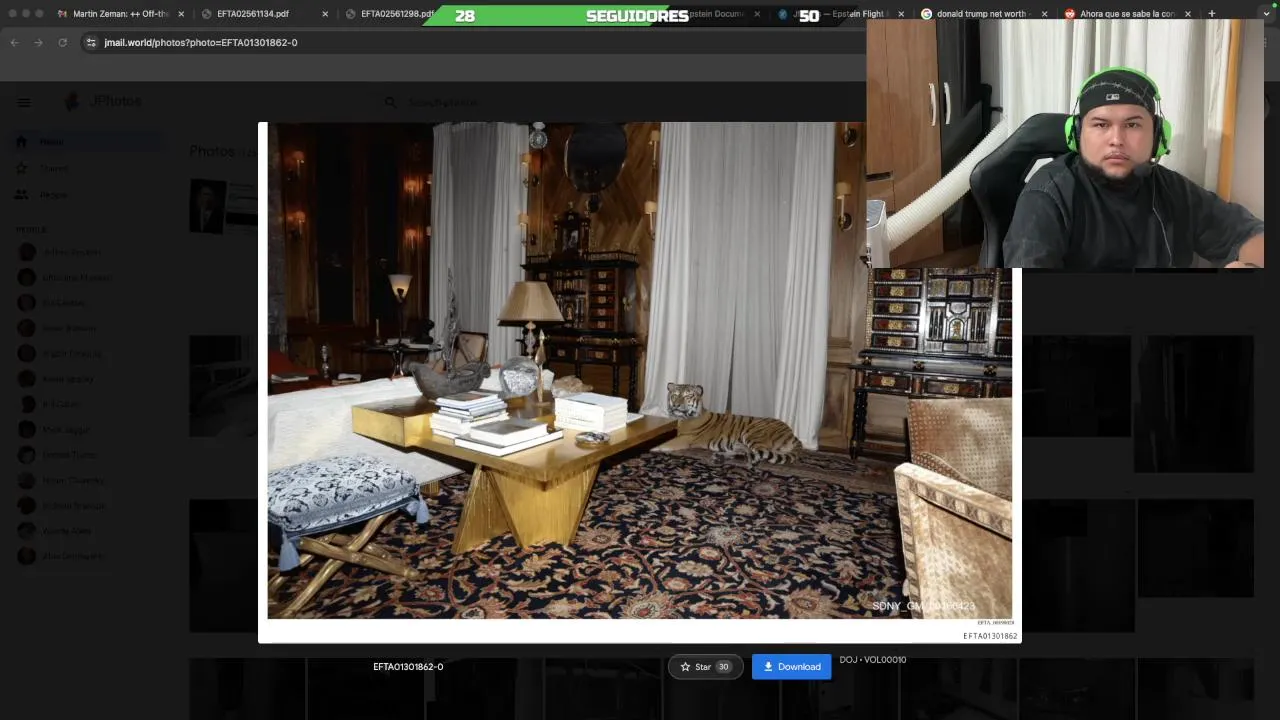This screenshot has width=1280, height=720.
Task: Click the browser forward arrow
Action: tap(38, 43)
